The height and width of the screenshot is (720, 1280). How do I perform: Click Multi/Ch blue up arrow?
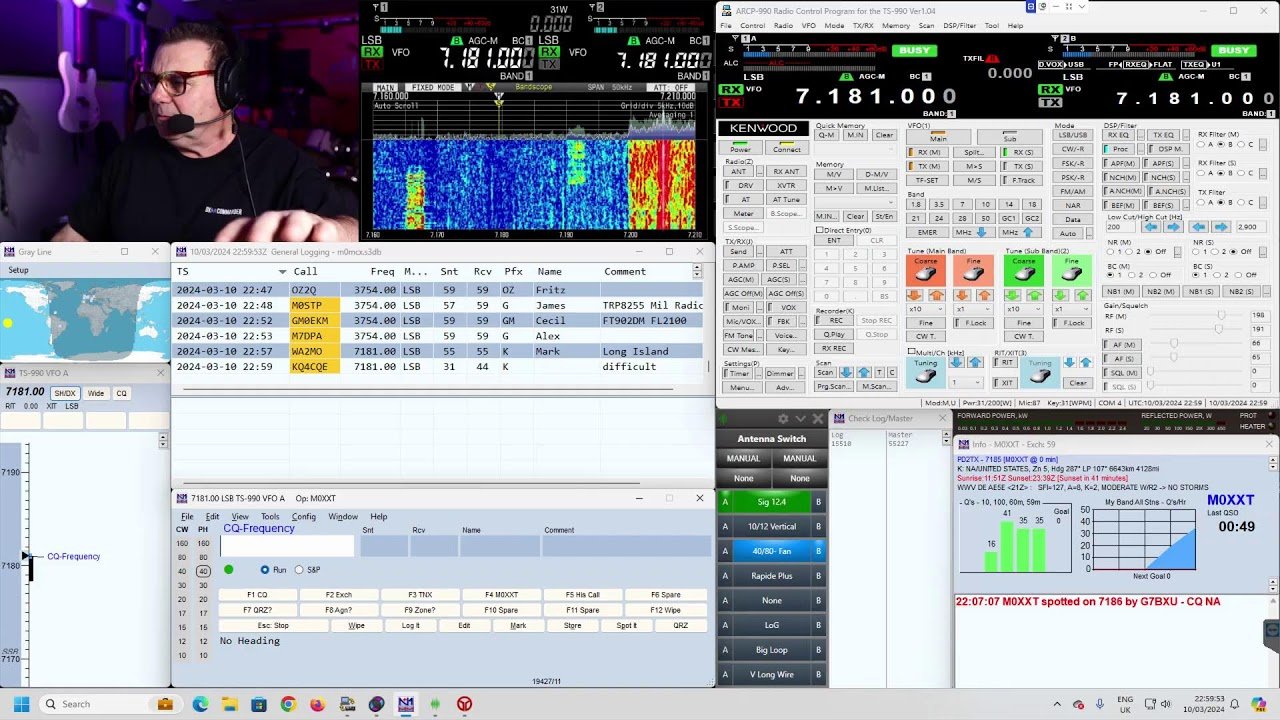975,363
